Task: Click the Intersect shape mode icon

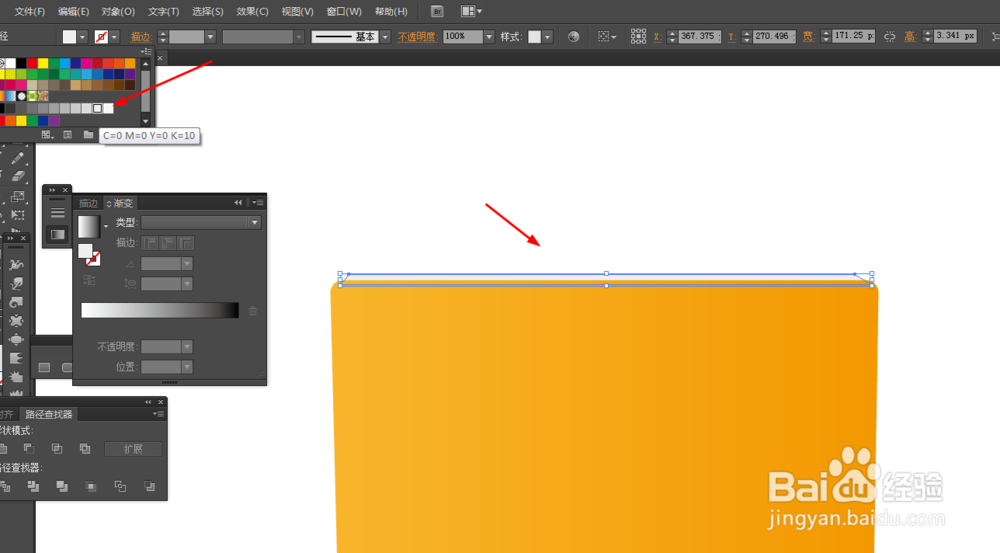Action: [57, 448]
